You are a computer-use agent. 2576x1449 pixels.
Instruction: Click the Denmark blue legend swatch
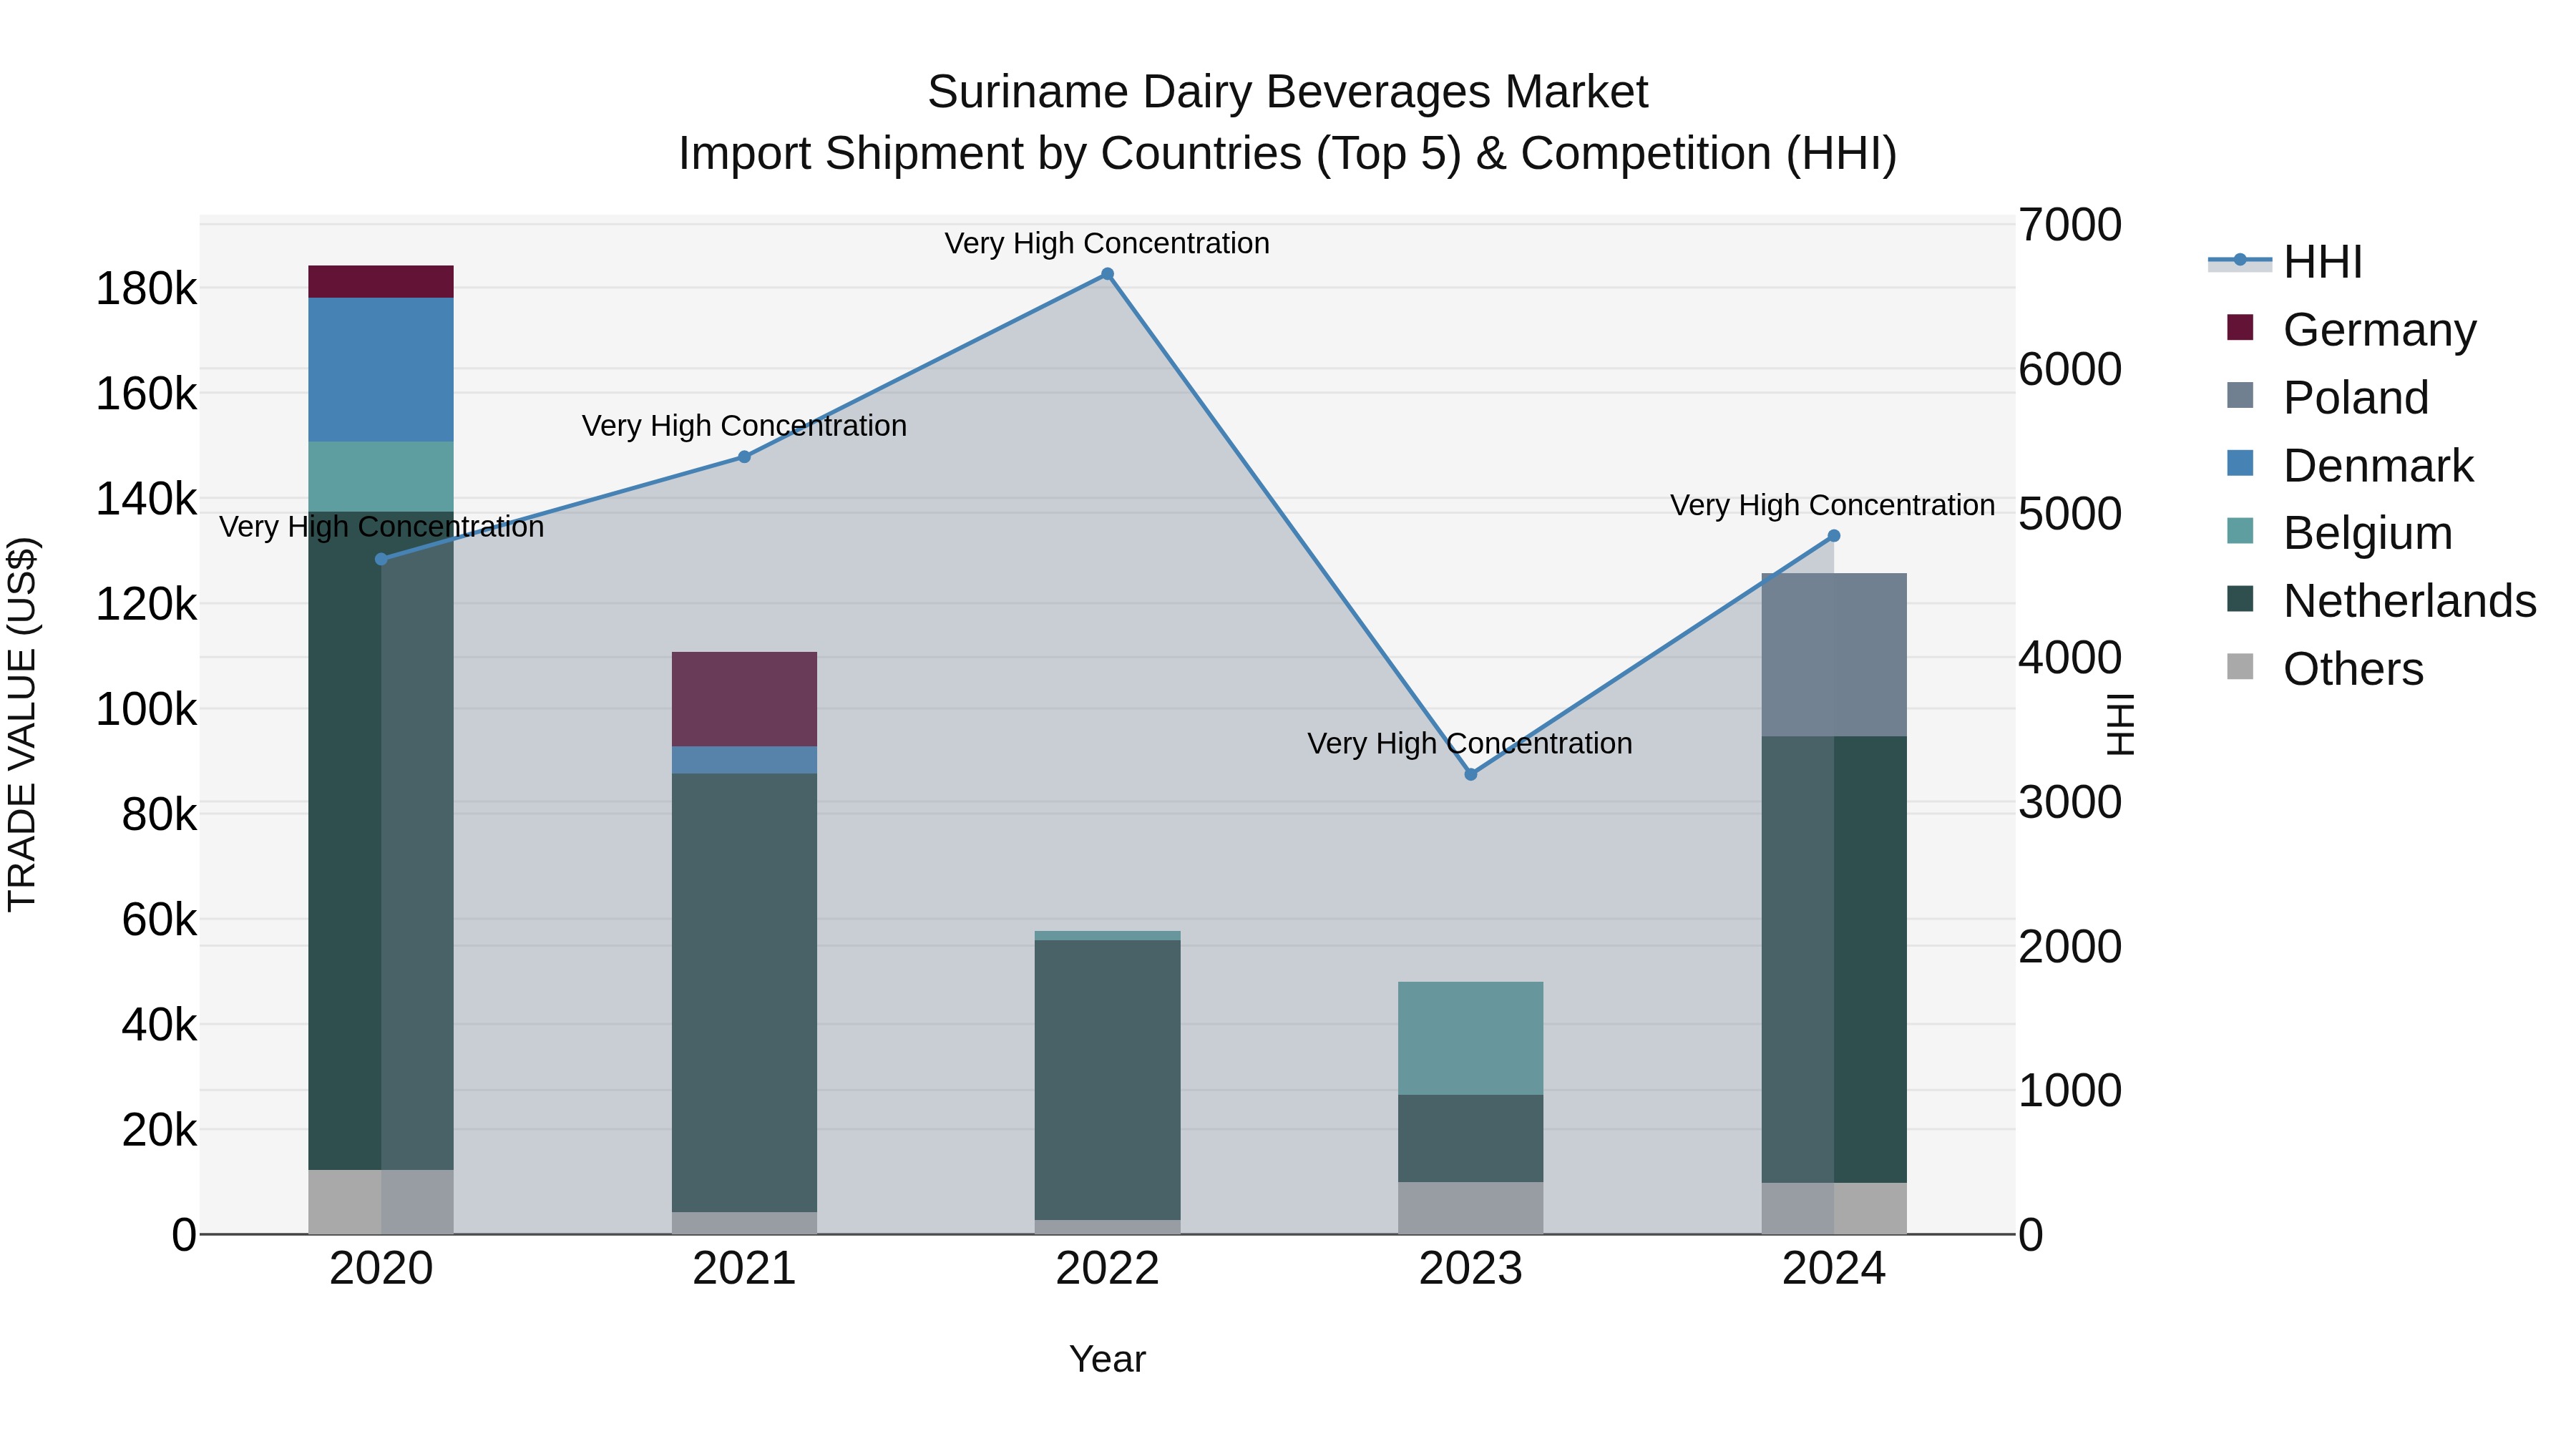click(2240, 463)
